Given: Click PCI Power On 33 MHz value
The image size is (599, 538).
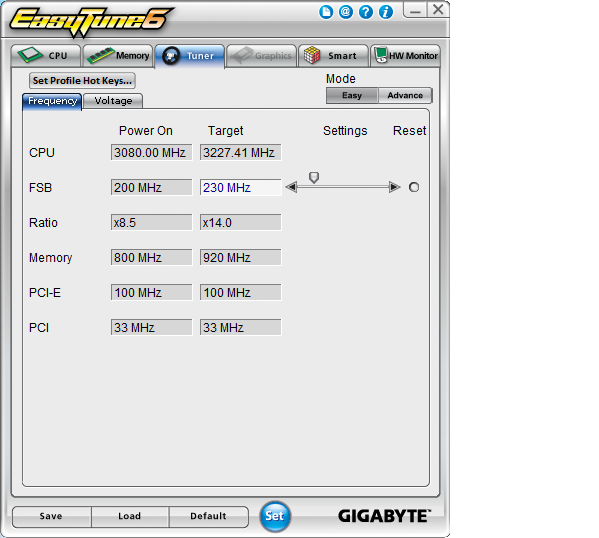Looking at the screenshot, I should coord(152,327).
